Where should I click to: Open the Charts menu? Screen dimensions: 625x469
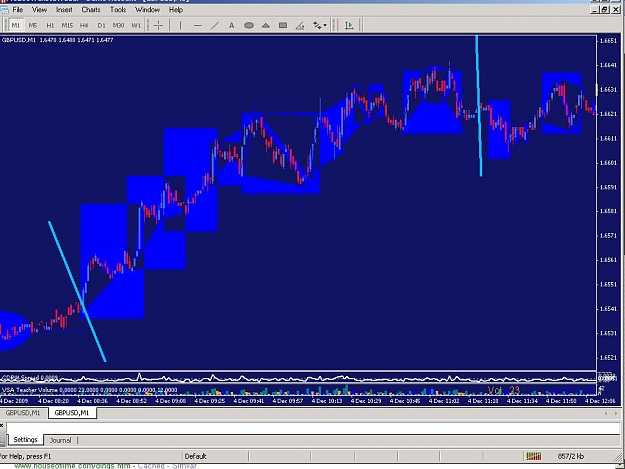click(91, 10)
